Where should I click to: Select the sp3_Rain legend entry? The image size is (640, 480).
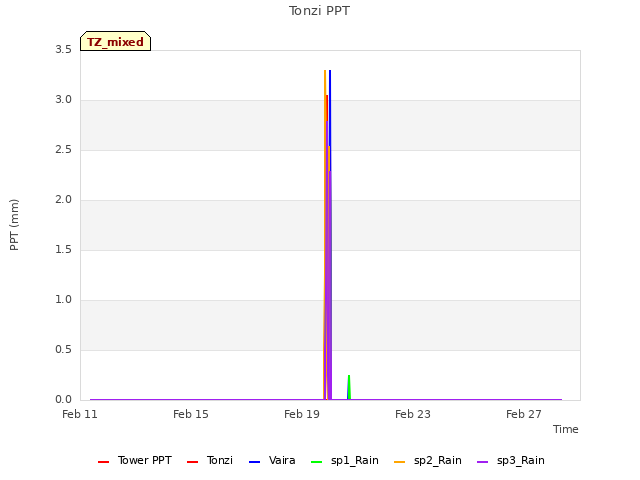tap(511, 460)
